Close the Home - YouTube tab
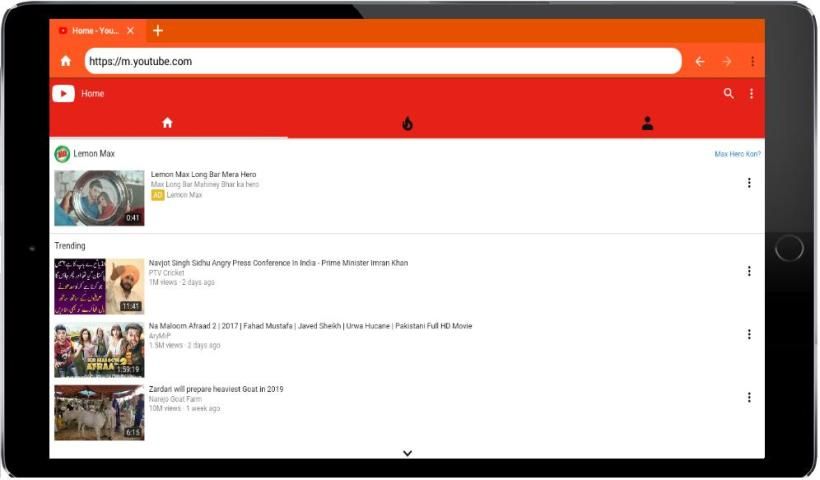The height and width of the screenshot is (480, 820). (130, 31)
